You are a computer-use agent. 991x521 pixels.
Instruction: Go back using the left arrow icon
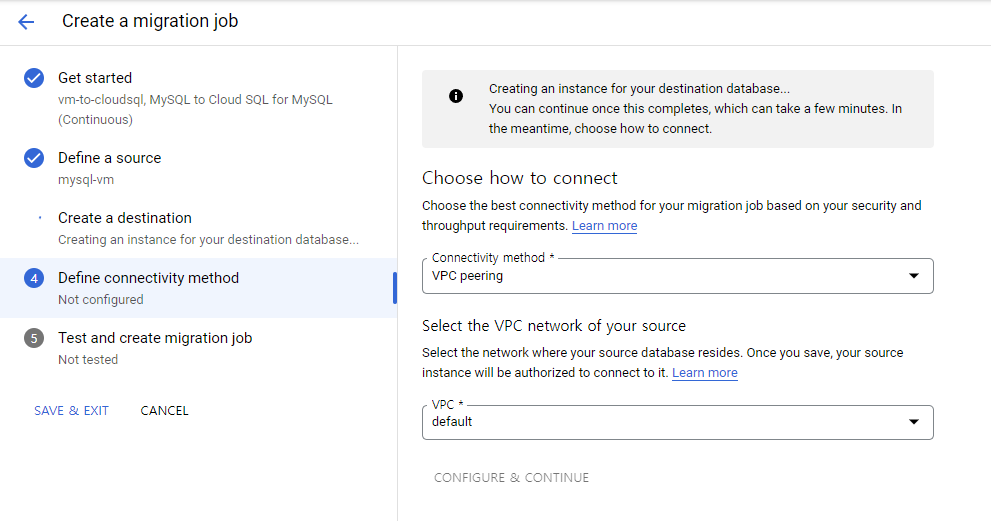pyautogui.click(x=26, y=22)
